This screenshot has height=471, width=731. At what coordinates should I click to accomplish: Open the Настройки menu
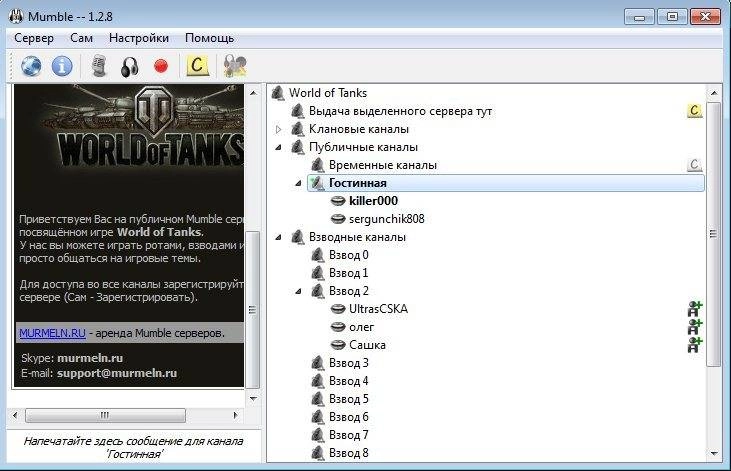tap(139, 38)
